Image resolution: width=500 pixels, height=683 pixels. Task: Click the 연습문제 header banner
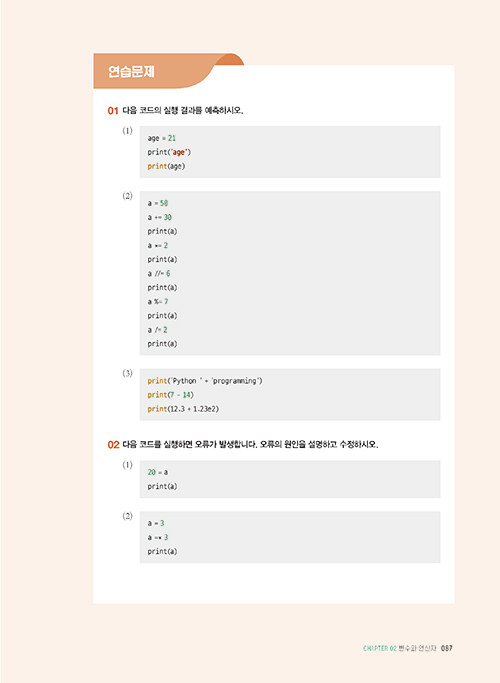pyautogui.click(x=168, y=71)
